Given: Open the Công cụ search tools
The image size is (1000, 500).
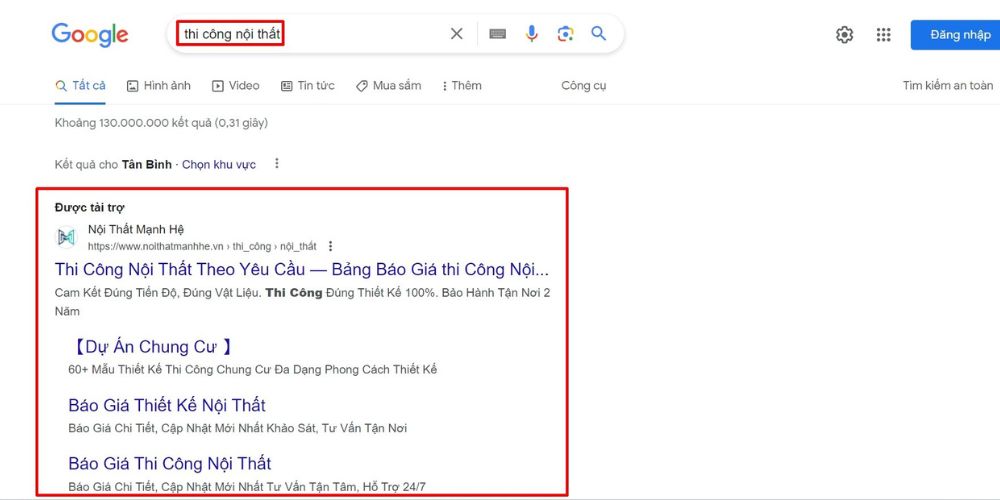Looking at the screenshot, I should click(x=584, y=85).
